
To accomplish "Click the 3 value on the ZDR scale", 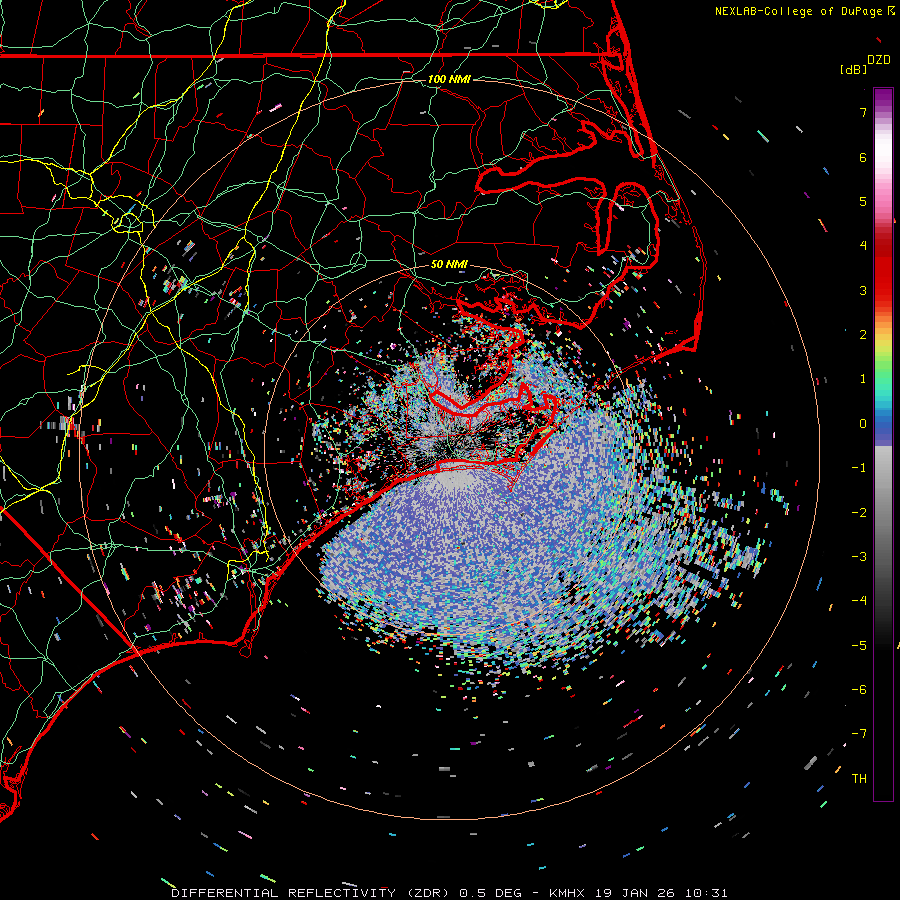I will pos(863,290).
